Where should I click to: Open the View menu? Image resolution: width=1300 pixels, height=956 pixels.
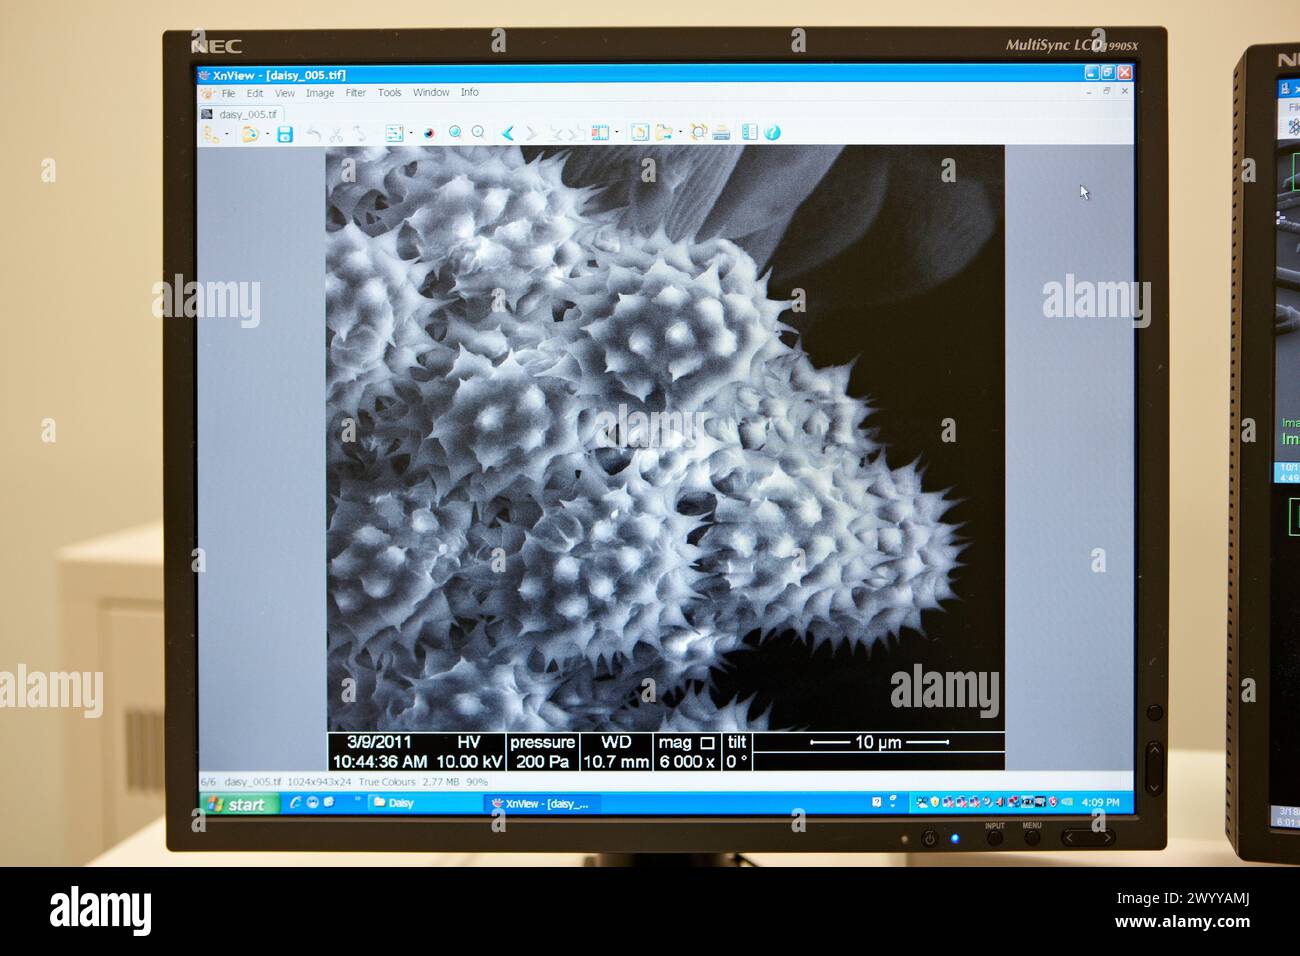click(x=285, y=93)
